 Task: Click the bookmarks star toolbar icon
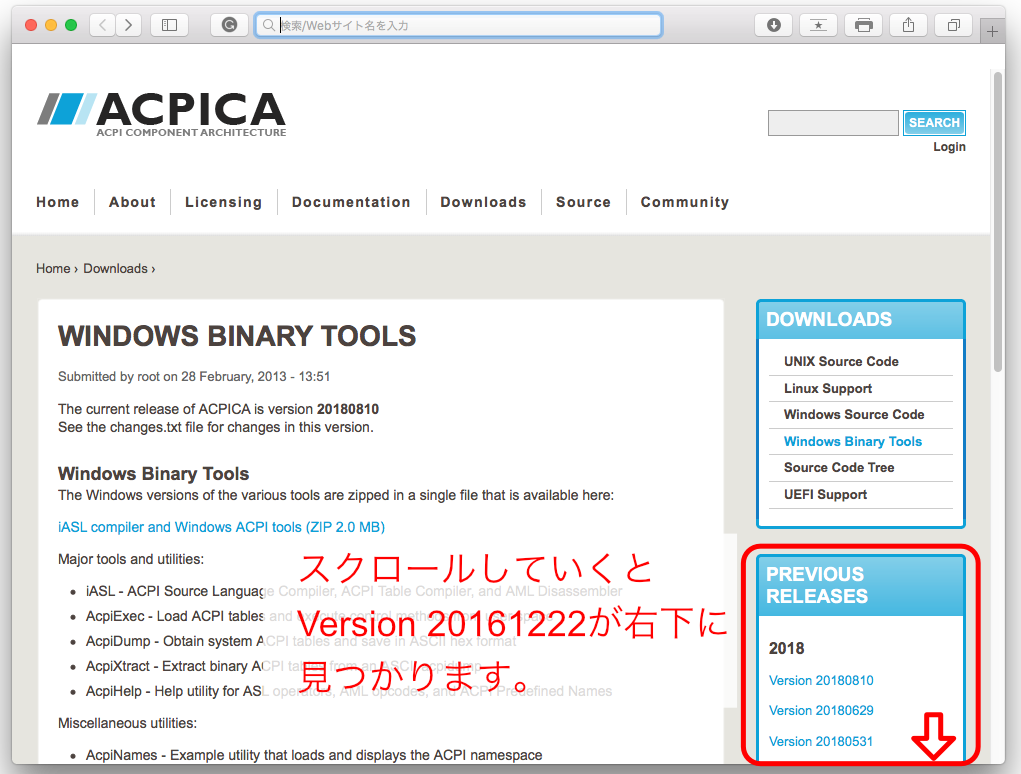point(818,25)
